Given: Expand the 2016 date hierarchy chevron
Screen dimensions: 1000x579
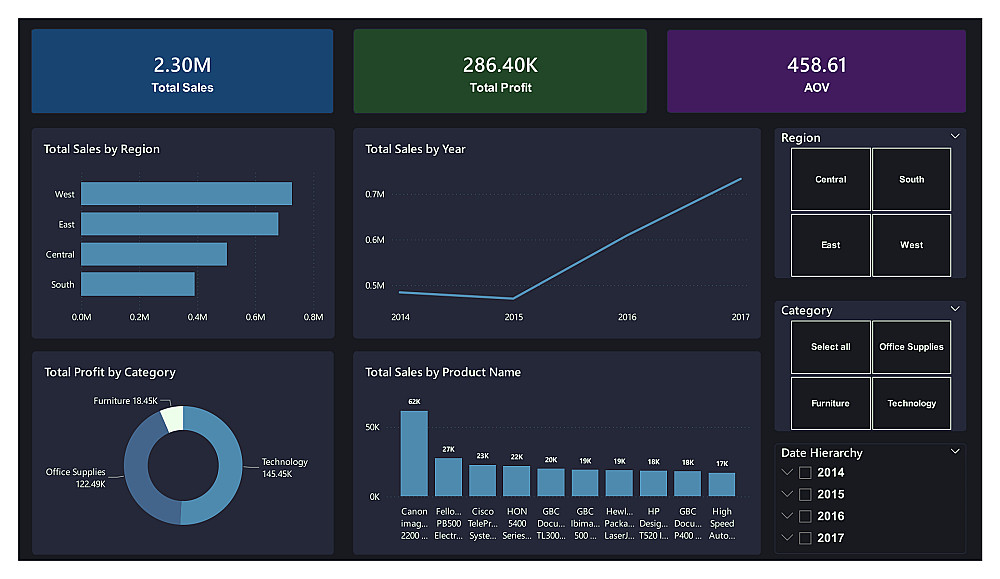Looking at the screenshot, I should tap(787, 516).
